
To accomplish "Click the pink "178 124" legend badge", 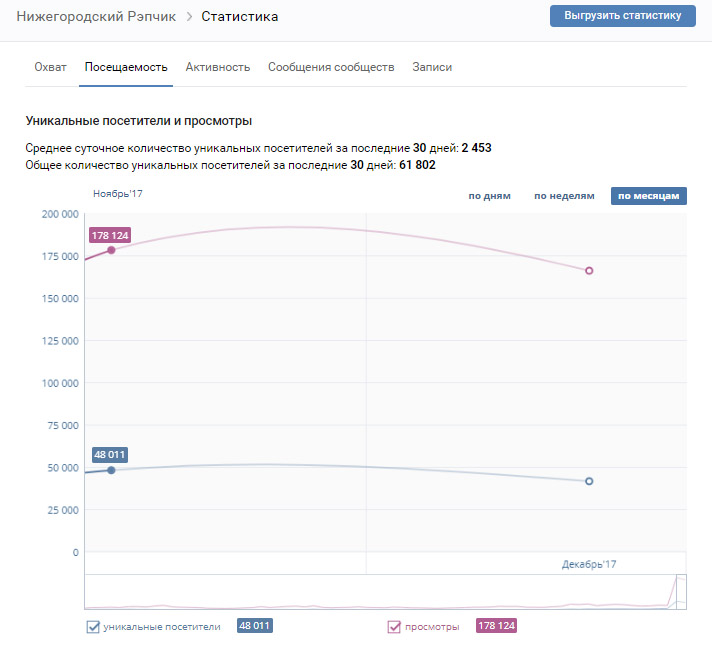I will [x=497, y=626].
